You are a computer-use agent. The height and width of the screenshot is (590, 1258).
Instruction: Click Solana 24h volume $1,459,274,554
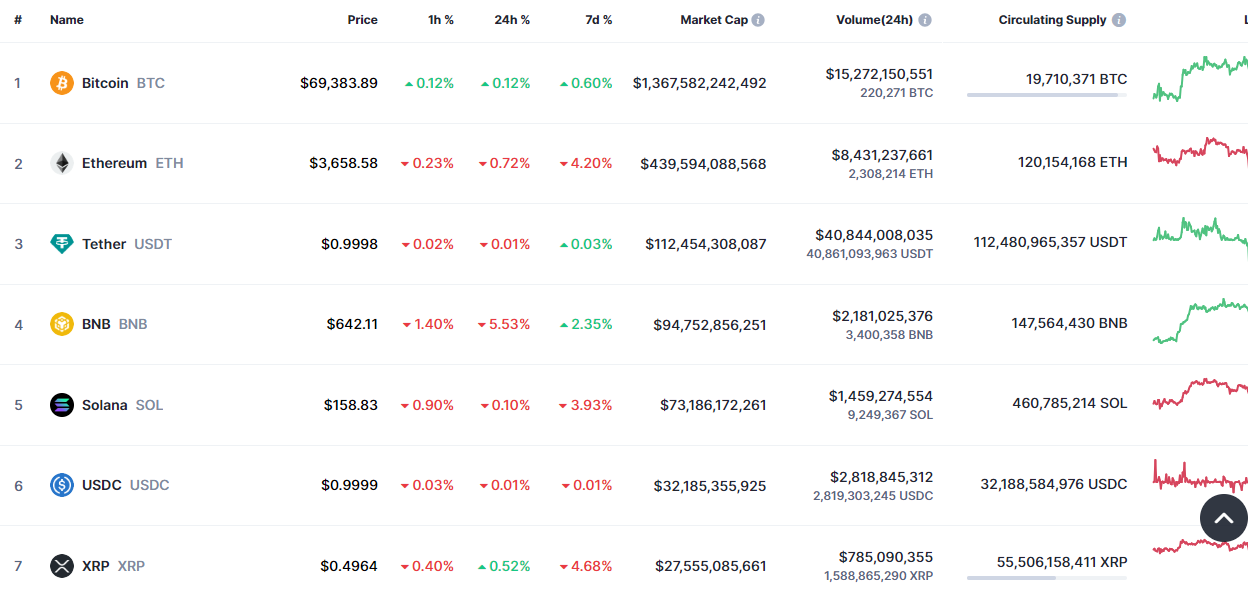click(881, 396)
